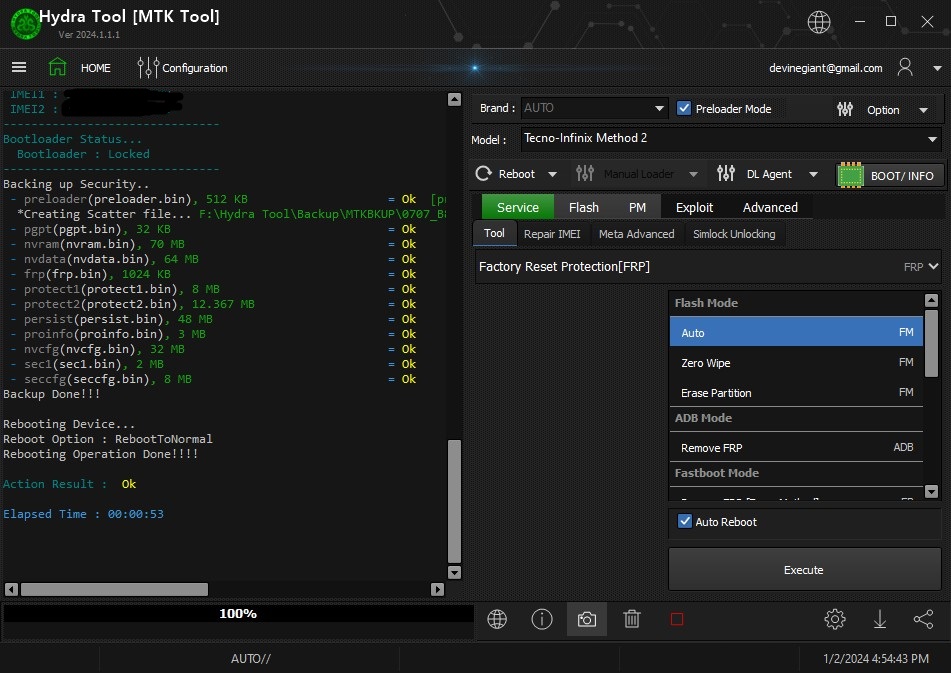Viewport: 951px width, 673px height.
Task: Expand the DL Agent dropdown arrow
Action: [x=813, y=175]
